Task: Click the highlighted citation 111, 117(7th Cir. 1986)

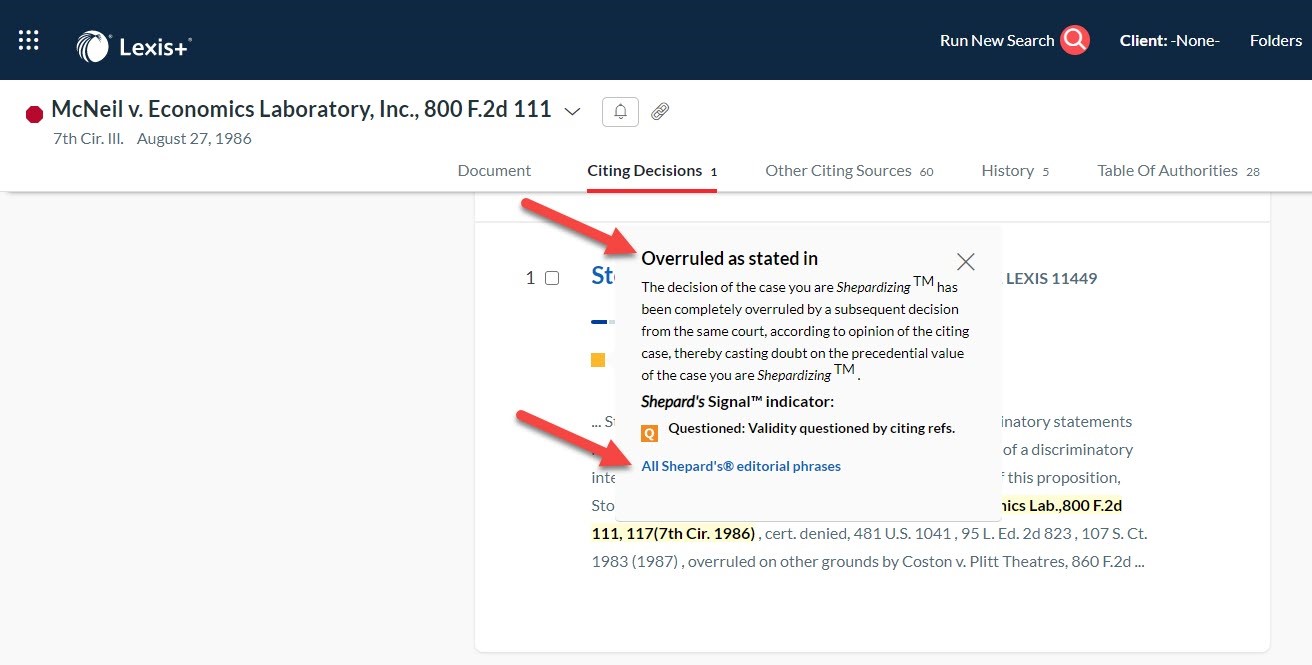Action: (673, 533)
